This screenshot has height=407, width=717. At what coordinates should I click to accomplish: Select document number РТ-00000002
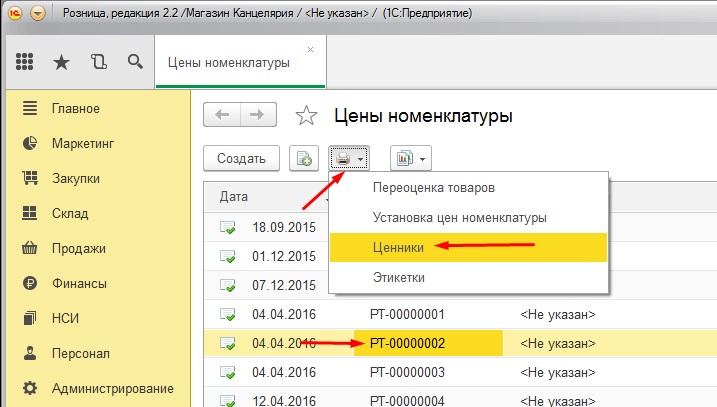click(x=407, y=343)
